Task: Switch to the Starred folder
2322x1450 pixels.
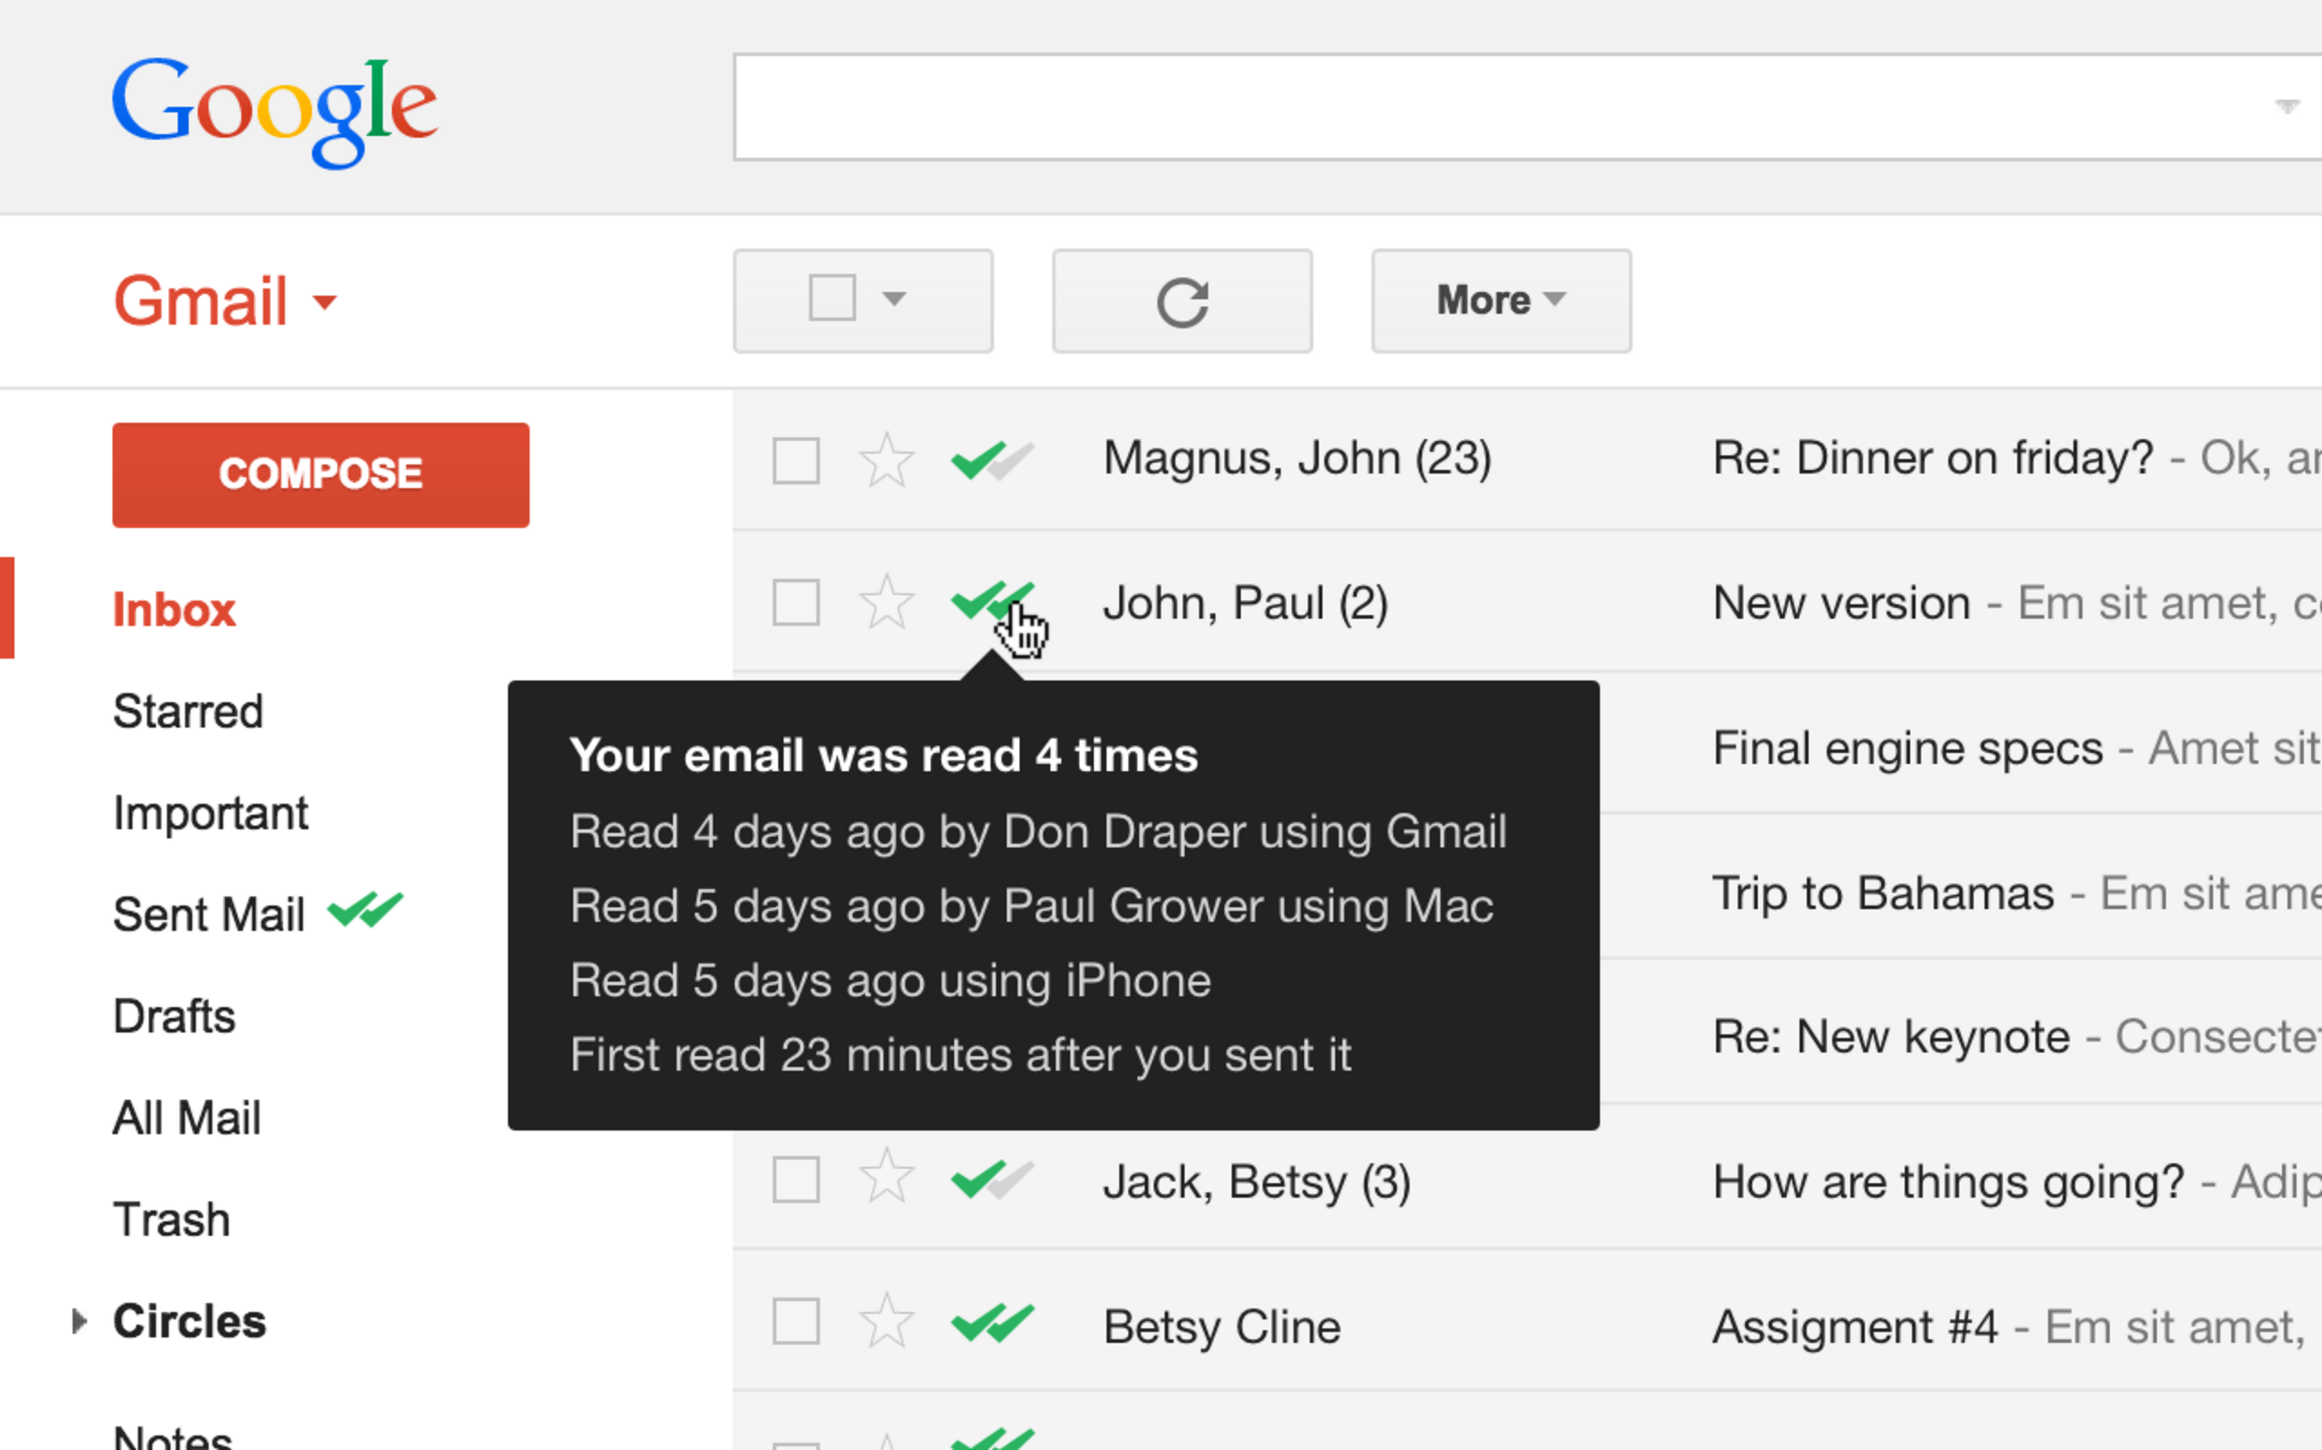Action: pos(188,711)
